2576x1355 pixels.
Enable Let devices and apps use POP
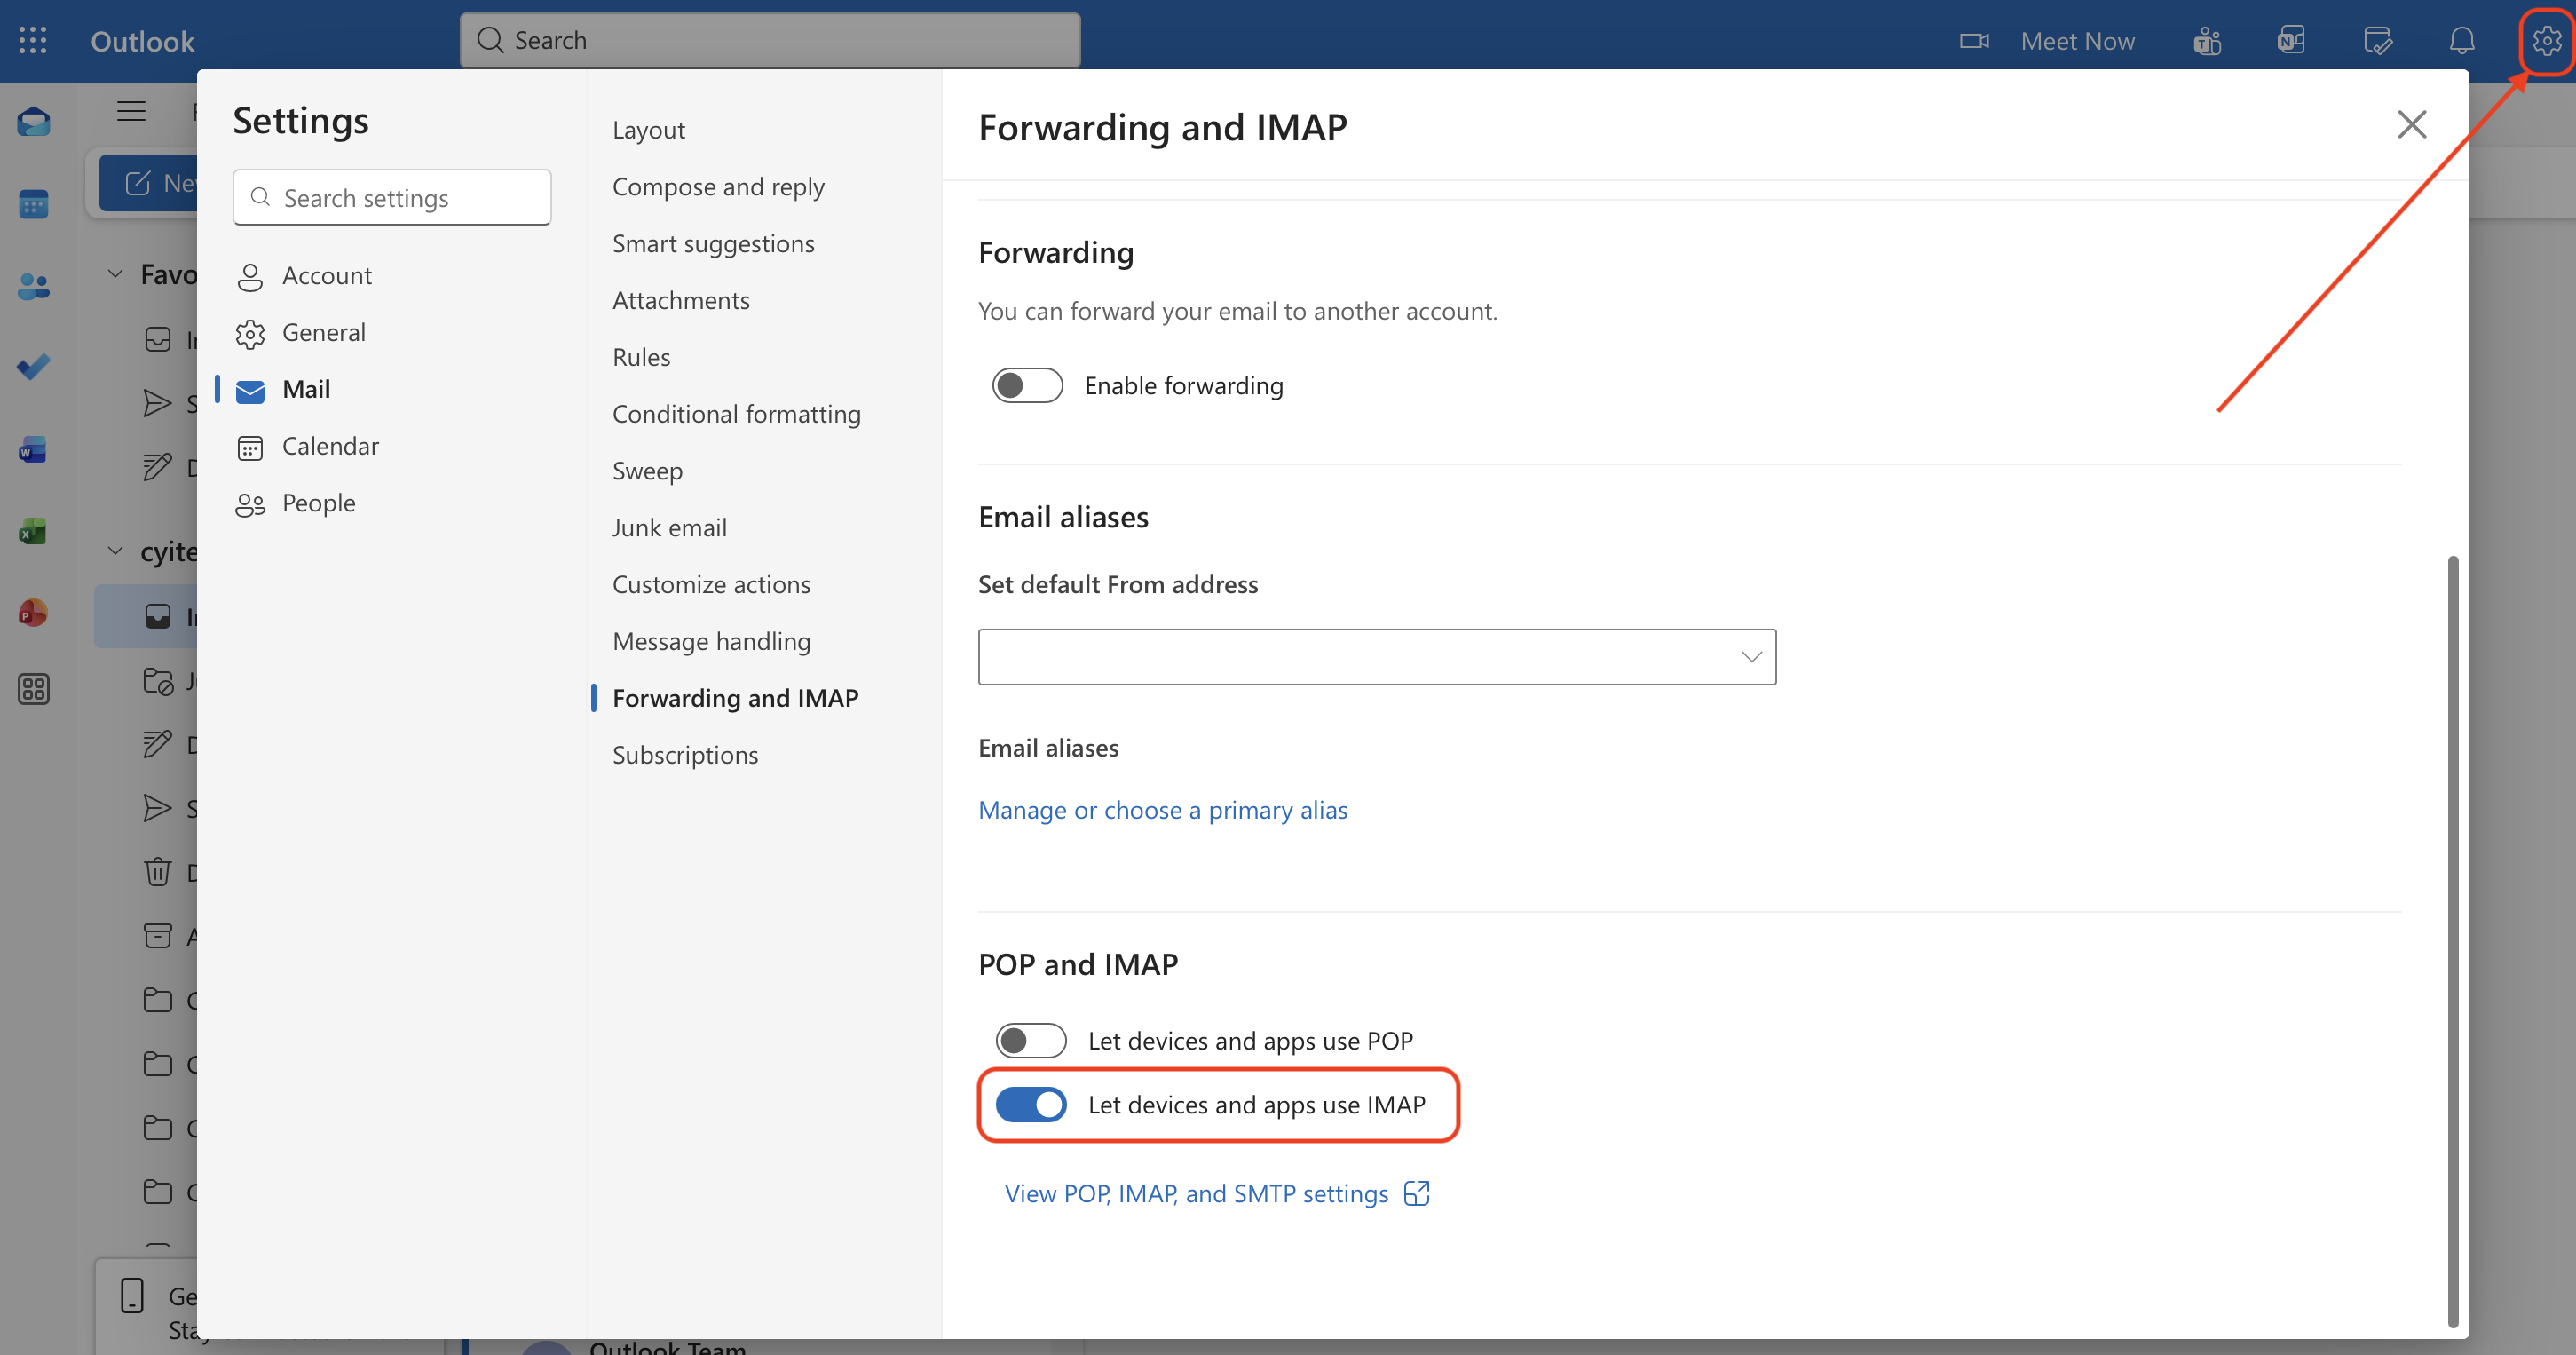coord(1030,1041)
